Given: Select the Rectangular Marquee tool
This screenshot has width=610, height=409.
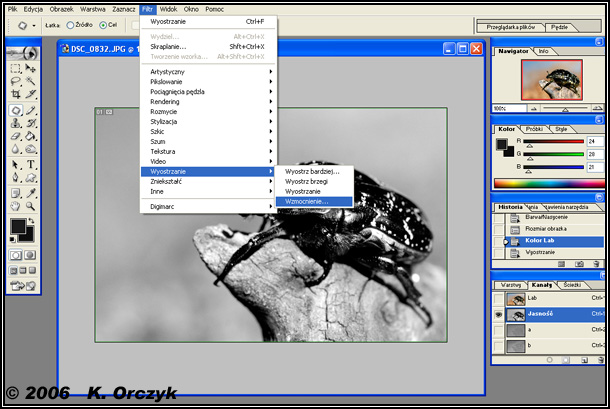Looking at the screenshot, I should coord(16,69).
